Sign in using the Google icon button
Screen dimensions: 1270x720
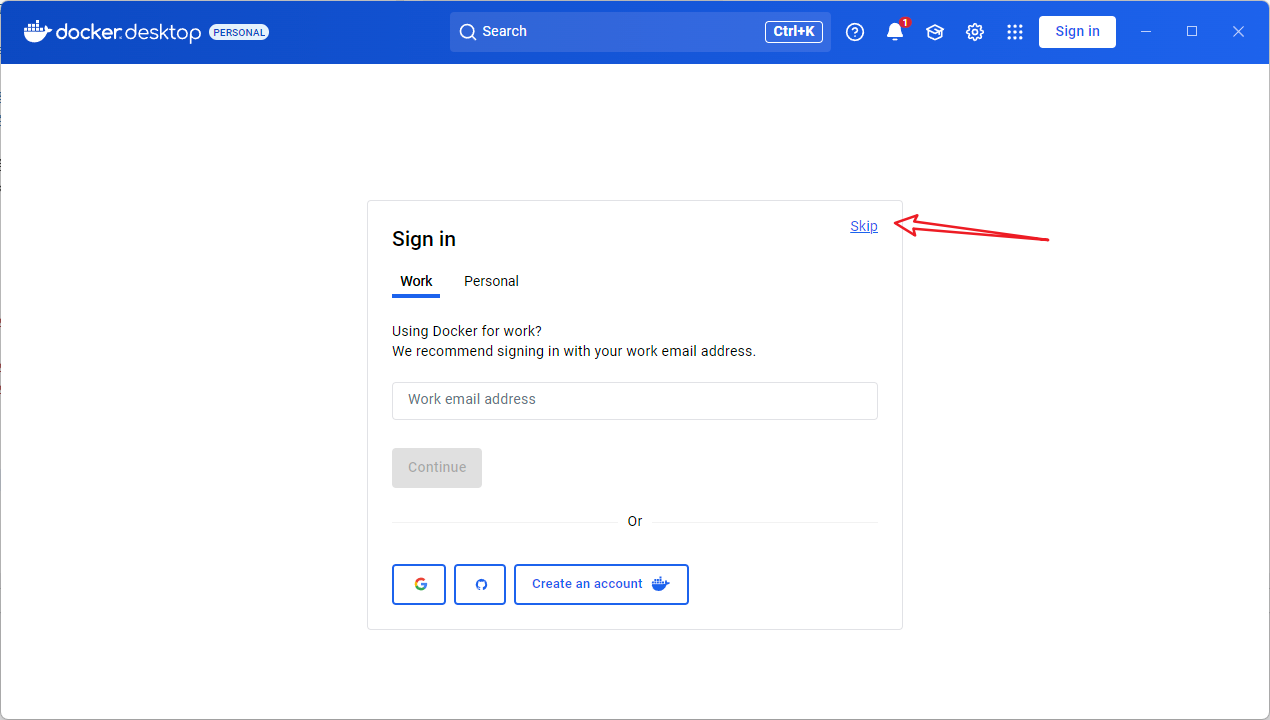click(419, 584)
